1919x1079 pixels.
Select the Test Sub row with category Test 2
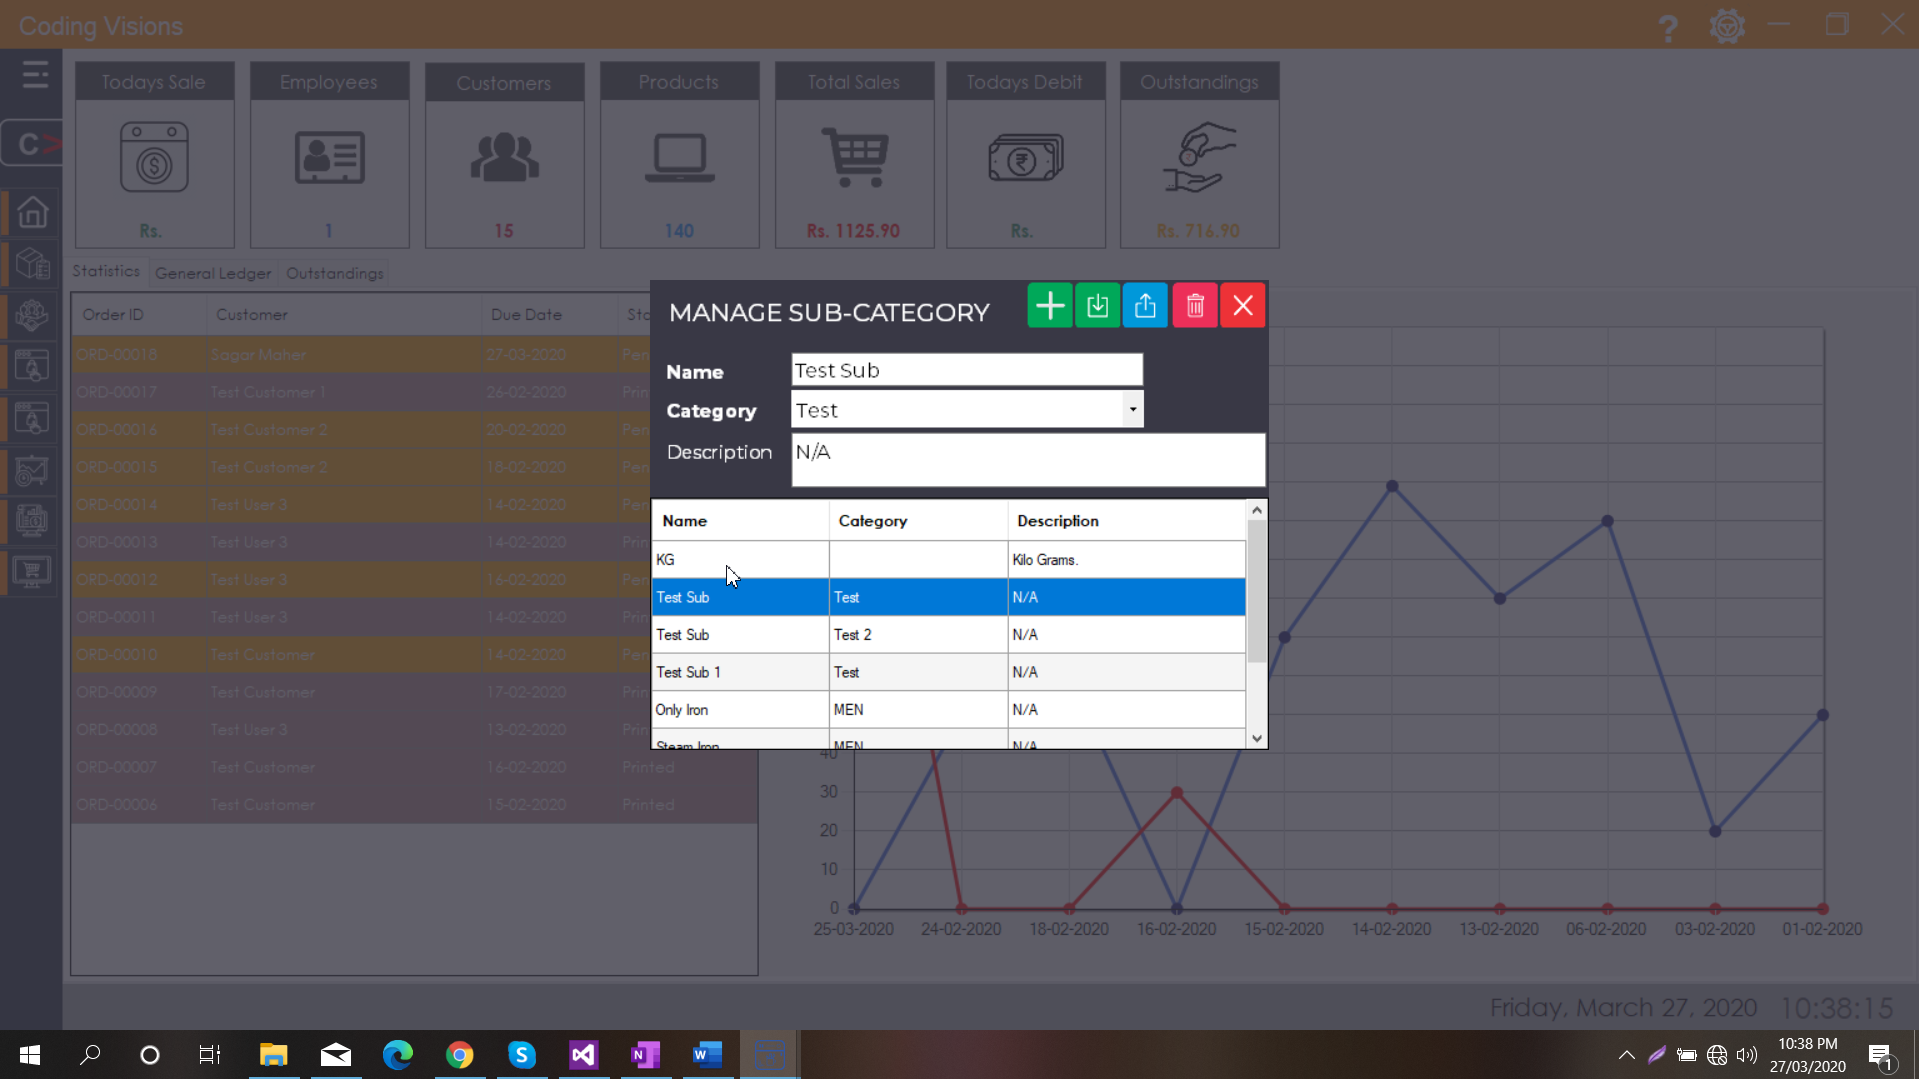948,635
